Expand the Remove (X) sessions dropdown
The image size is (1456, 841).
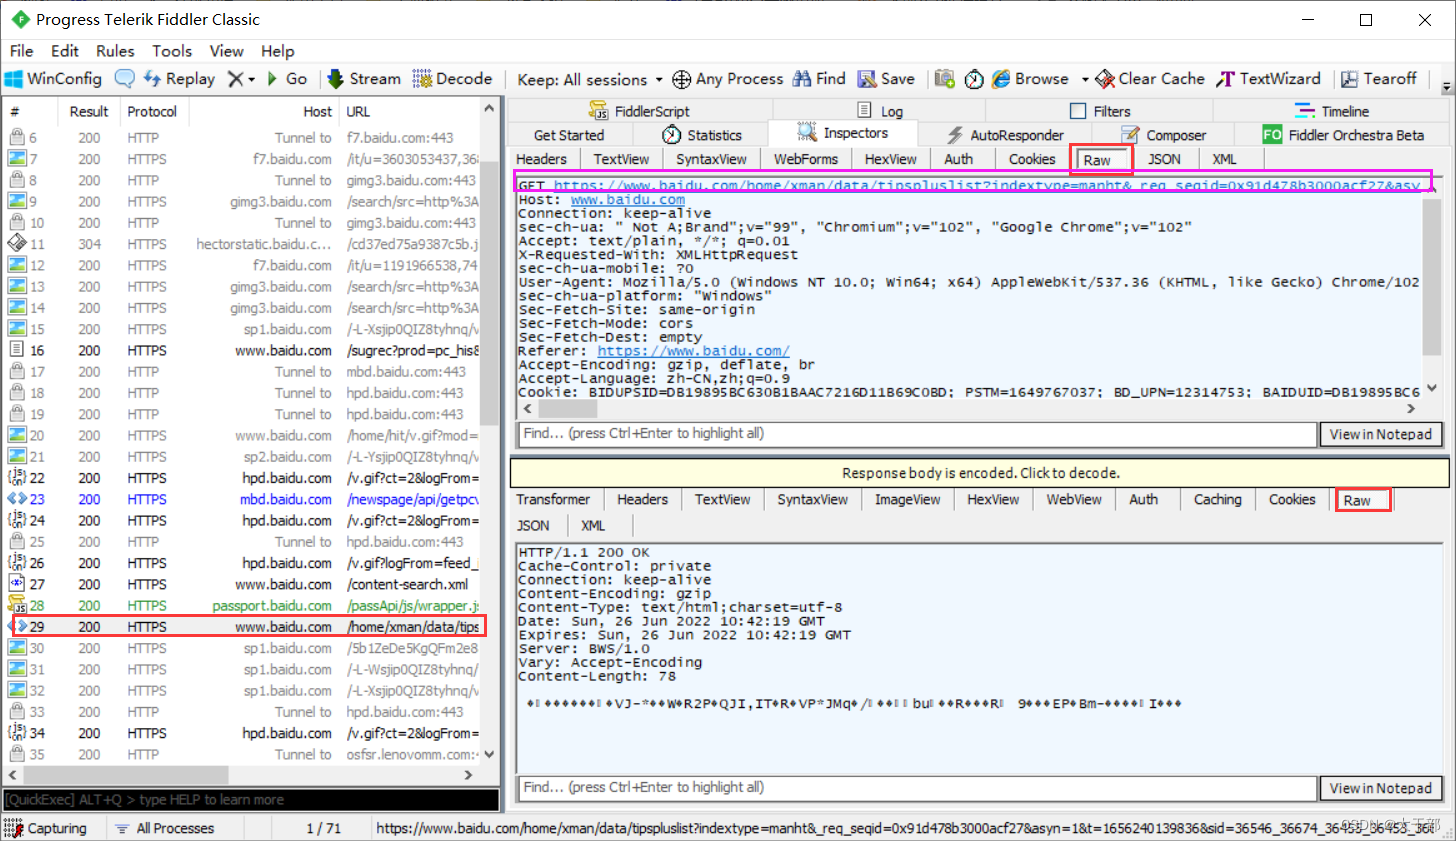coord(251,80)
